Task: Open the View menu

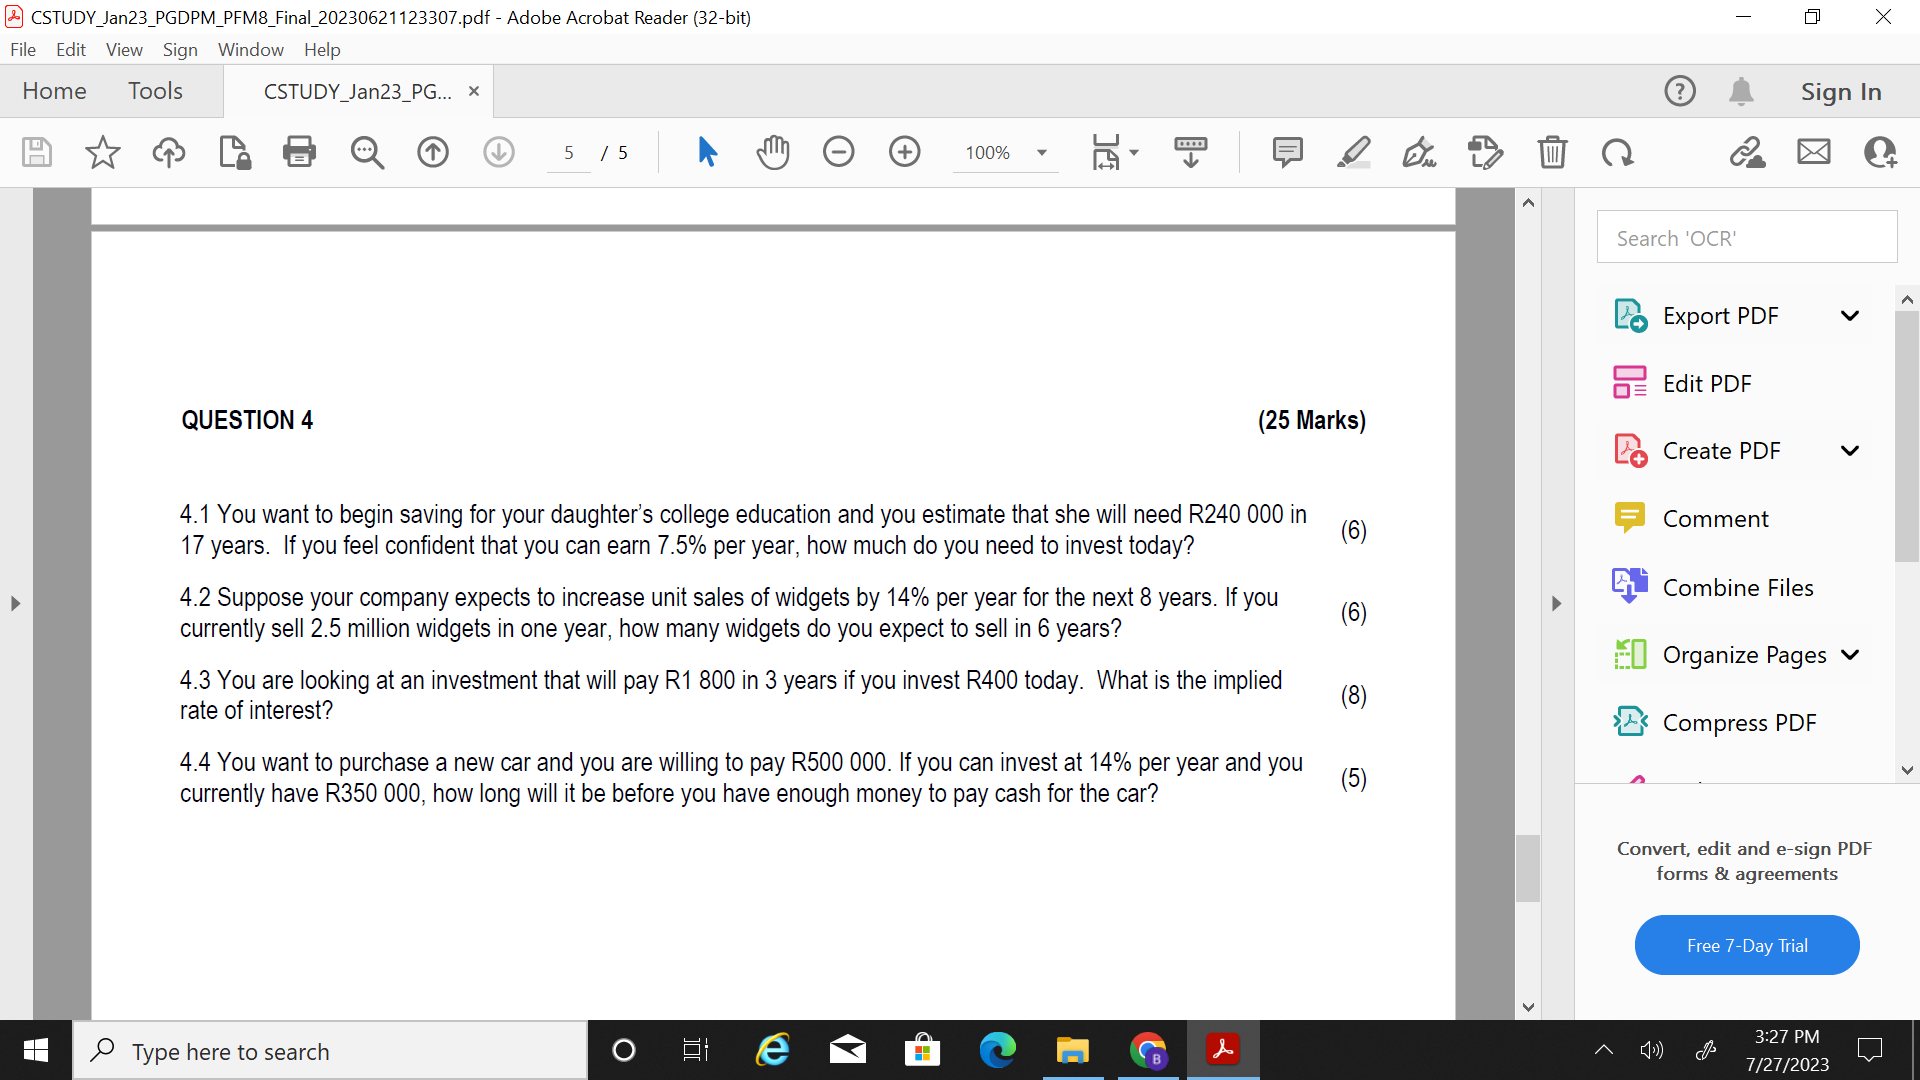Action: pyautogui.click(x=123, y=49)
